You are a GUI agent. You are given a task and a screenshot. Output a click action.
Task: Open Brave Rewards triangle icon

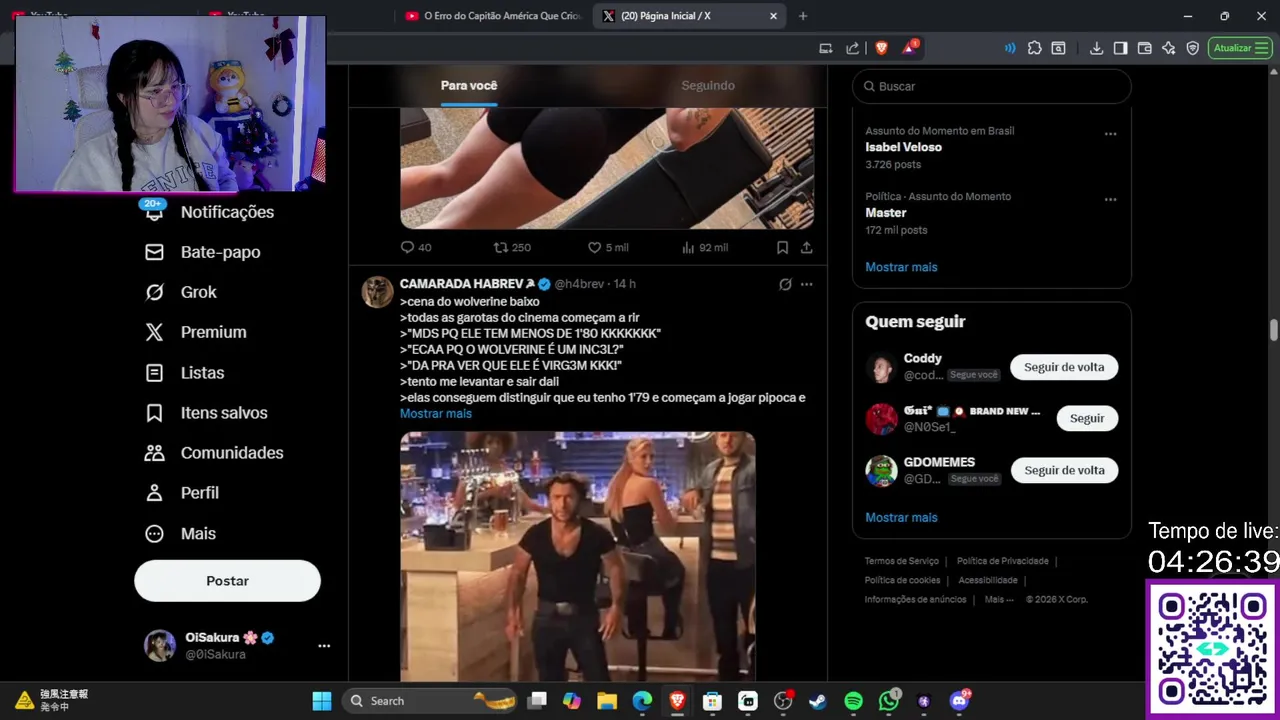coord(910,47)
